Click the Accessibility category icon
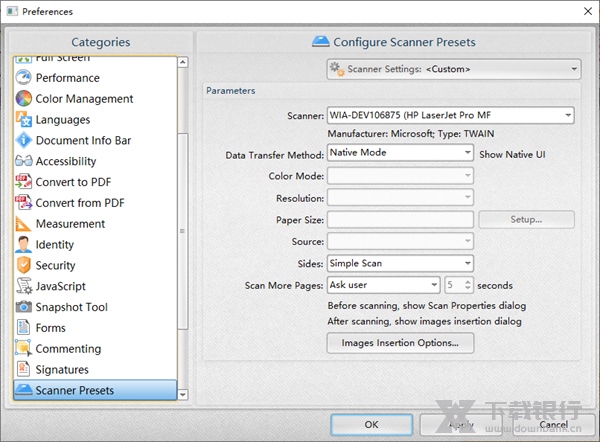The image size is (600, 442). (x=23, y=161)
